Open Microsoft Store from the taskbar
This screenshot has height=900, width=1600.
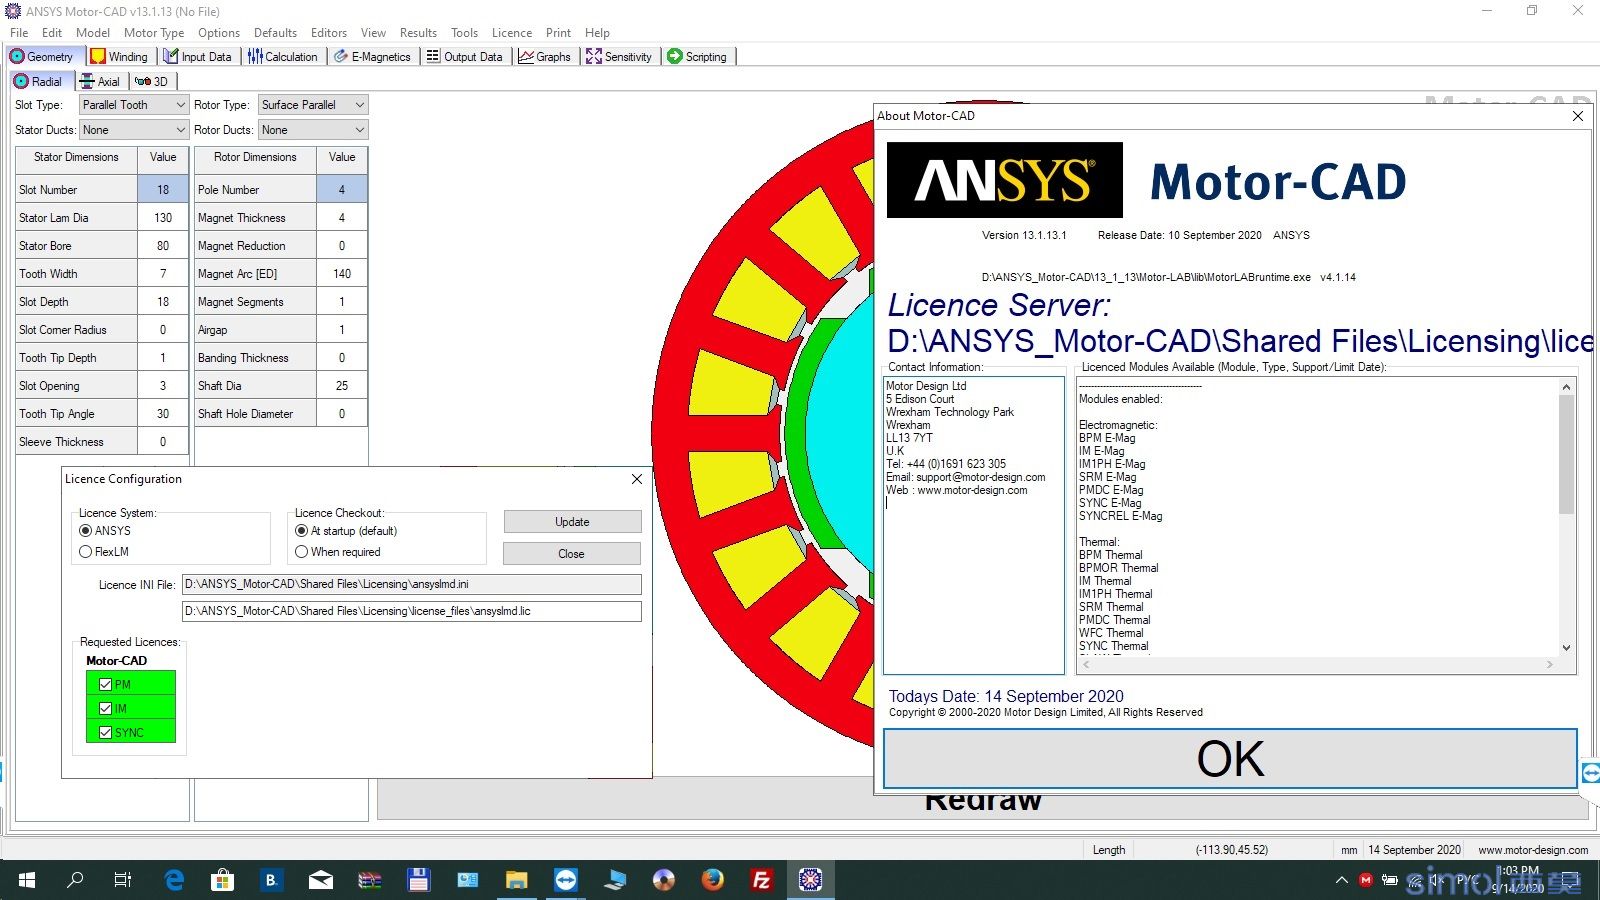pyautogui.click(x=222, y=880)
